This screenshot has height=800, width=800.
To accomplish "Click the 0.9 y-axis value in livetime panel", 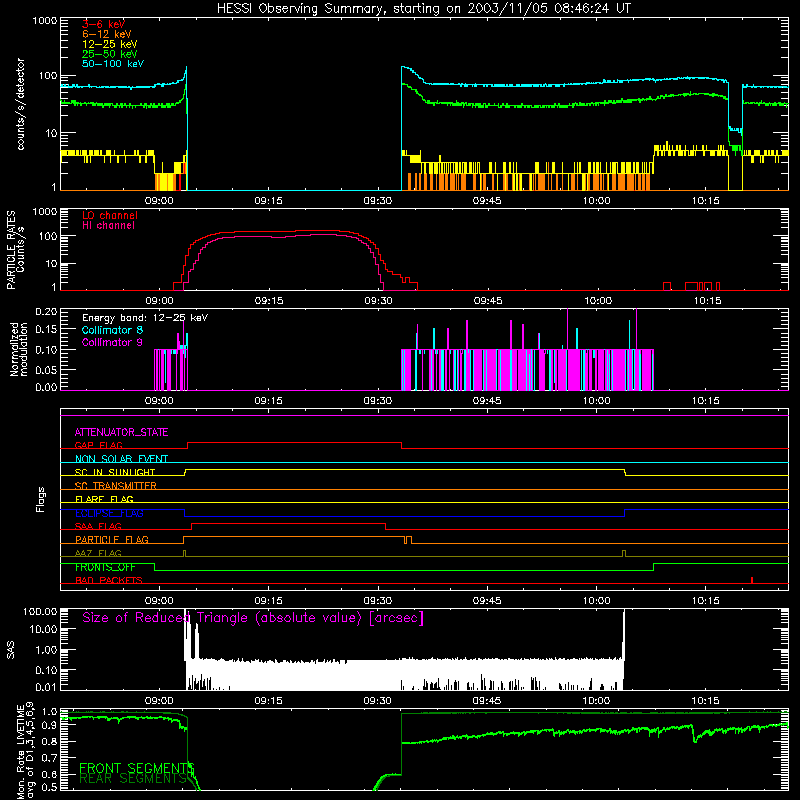I will (x=49, y=725).
